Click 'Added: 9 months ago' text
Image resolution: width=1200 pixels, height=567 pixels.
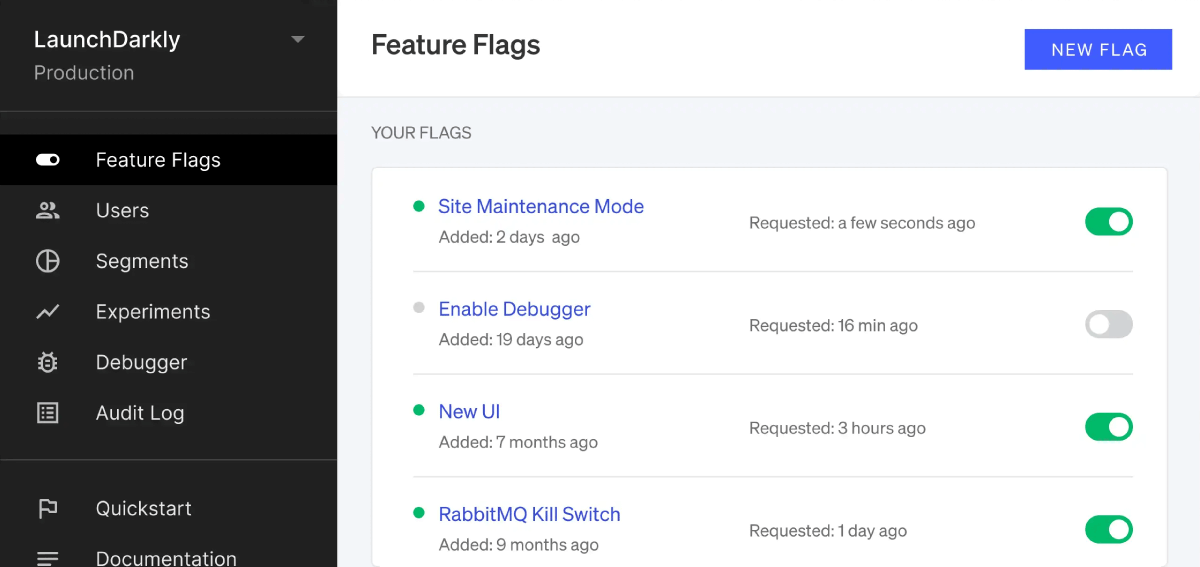pyautogui.click(x=519, y=544)
